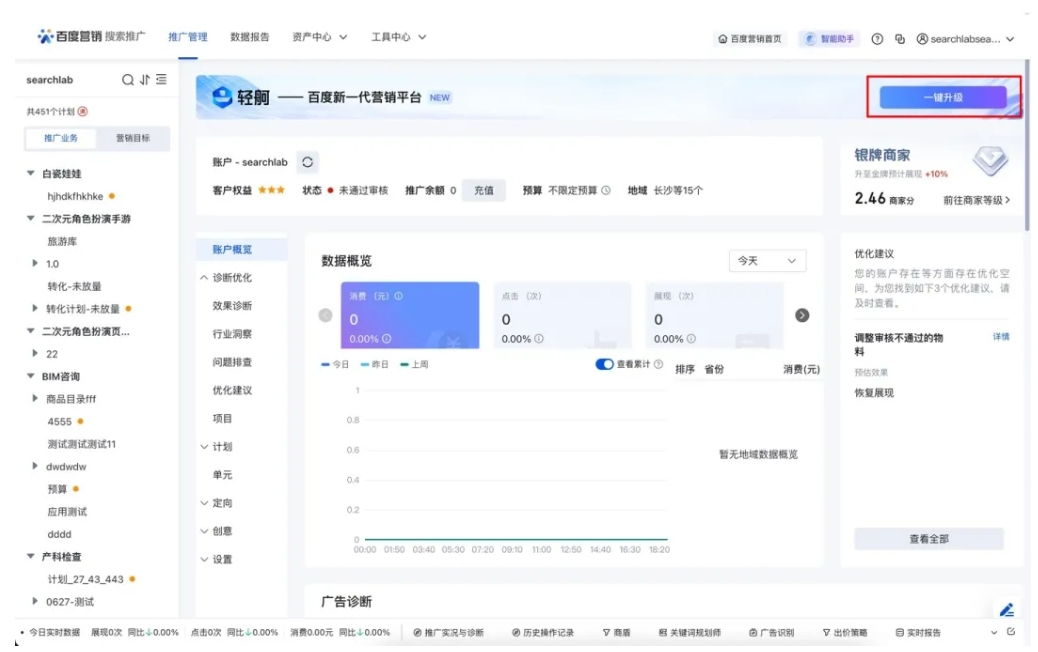Screen dimensions: 1038x652
Task: Switch to the 数据报告 tab
Action: (x=250, y=37)
